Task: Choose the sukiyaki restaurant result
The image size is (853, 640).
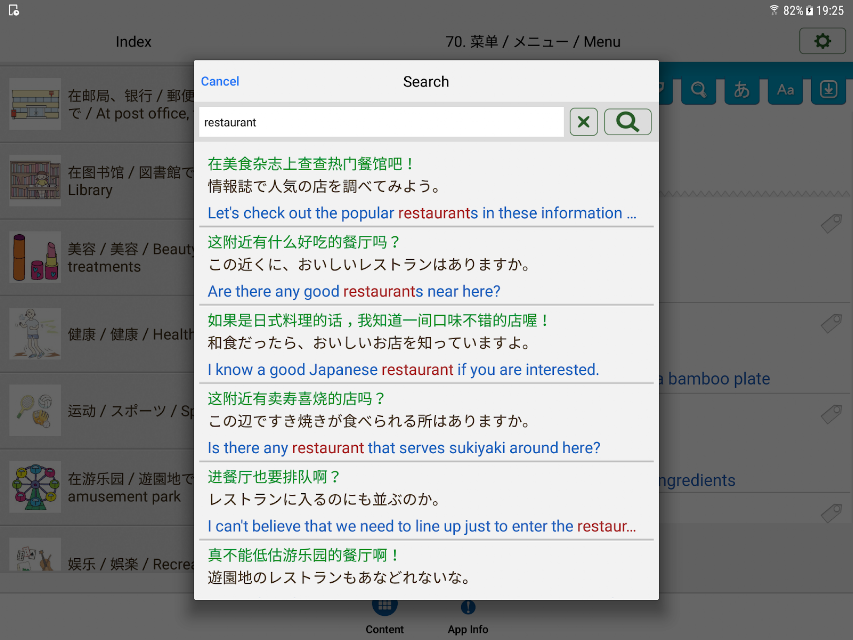Action: click(424, 423)
